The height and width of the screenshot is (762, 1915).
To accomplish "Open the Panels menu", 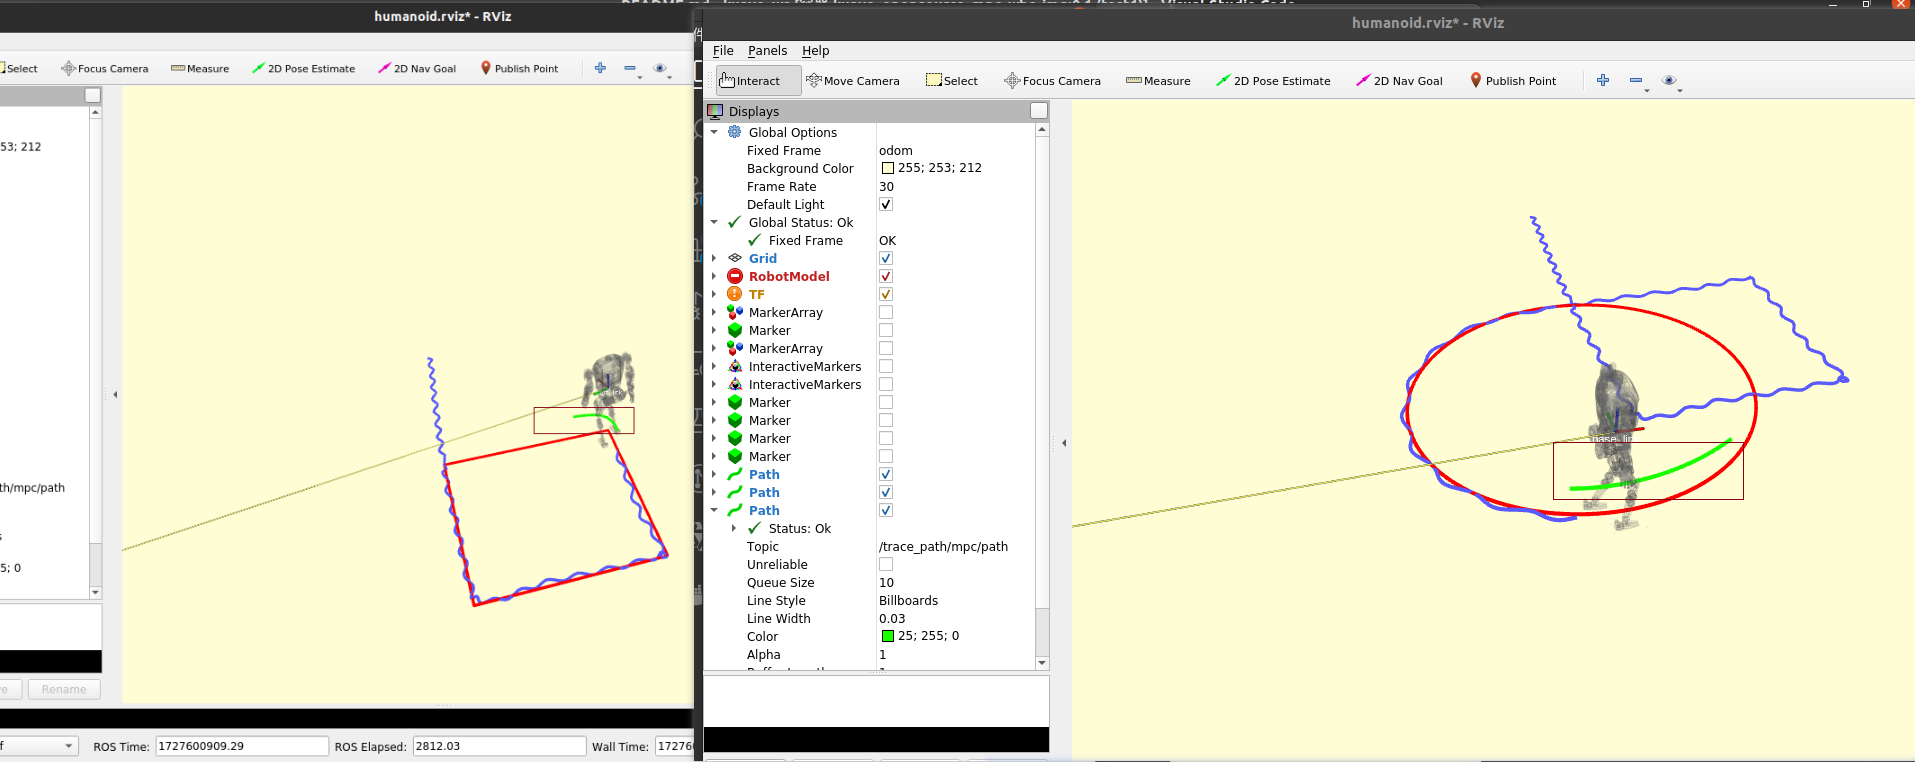I will pos(767,51).
